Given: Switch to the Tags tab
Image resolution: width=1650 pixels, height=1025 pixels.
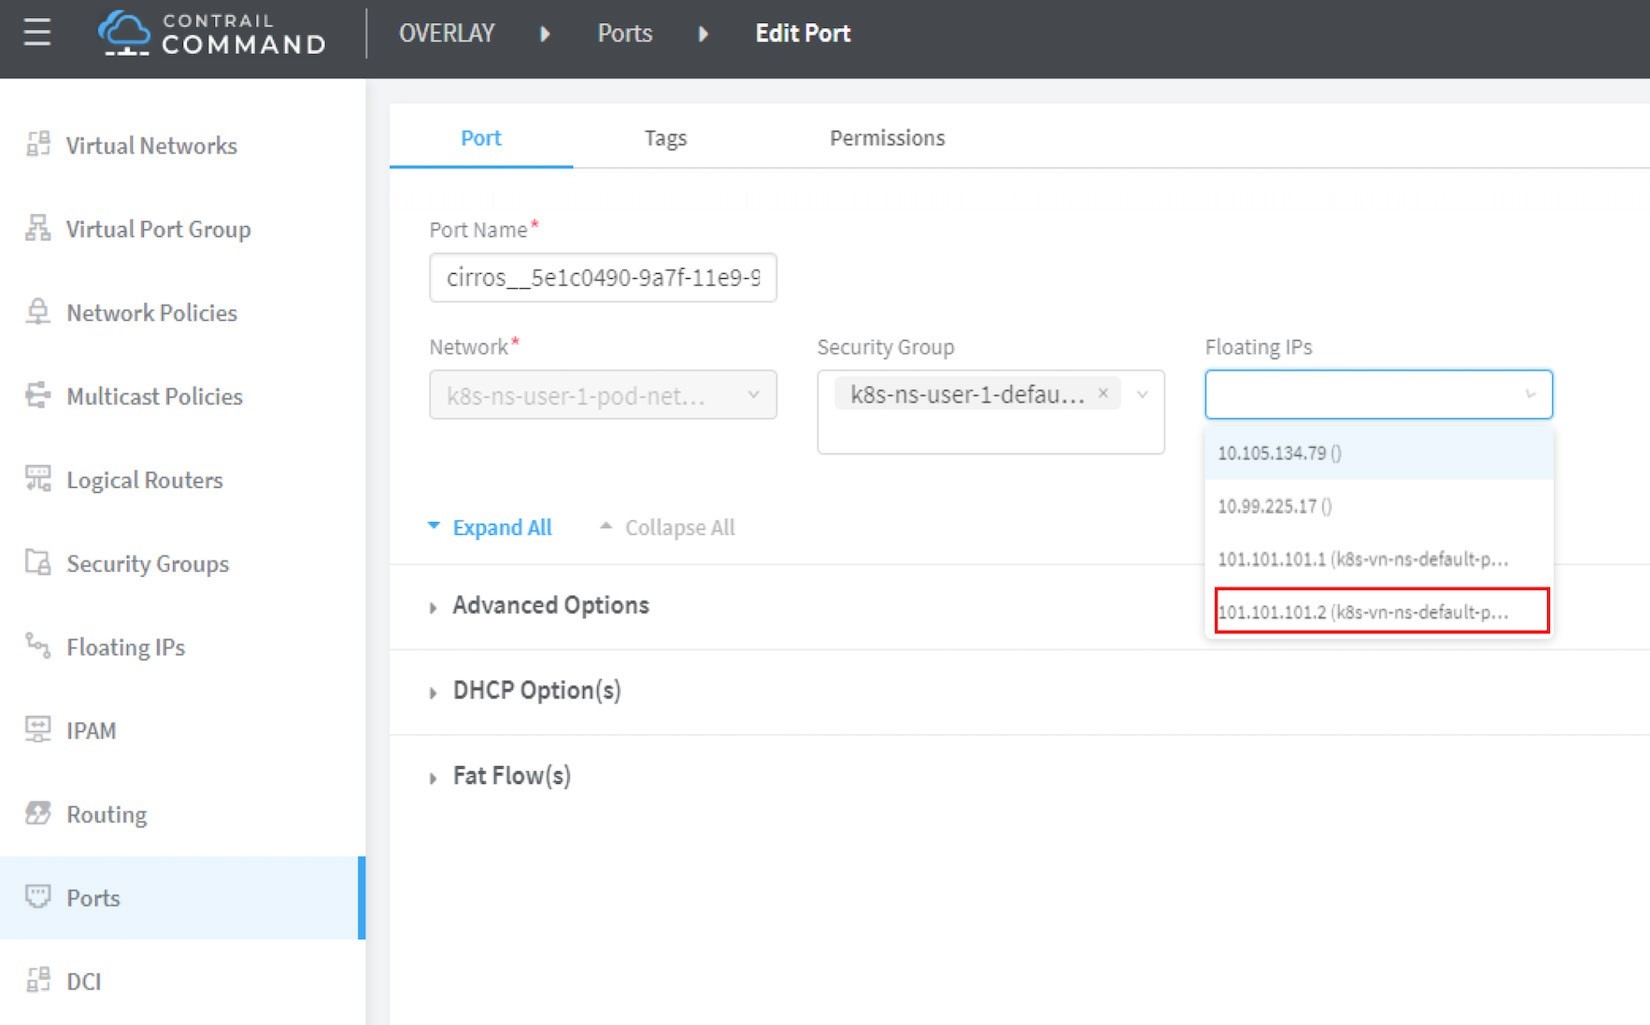Looking at the screenshot, I should 665,138.
